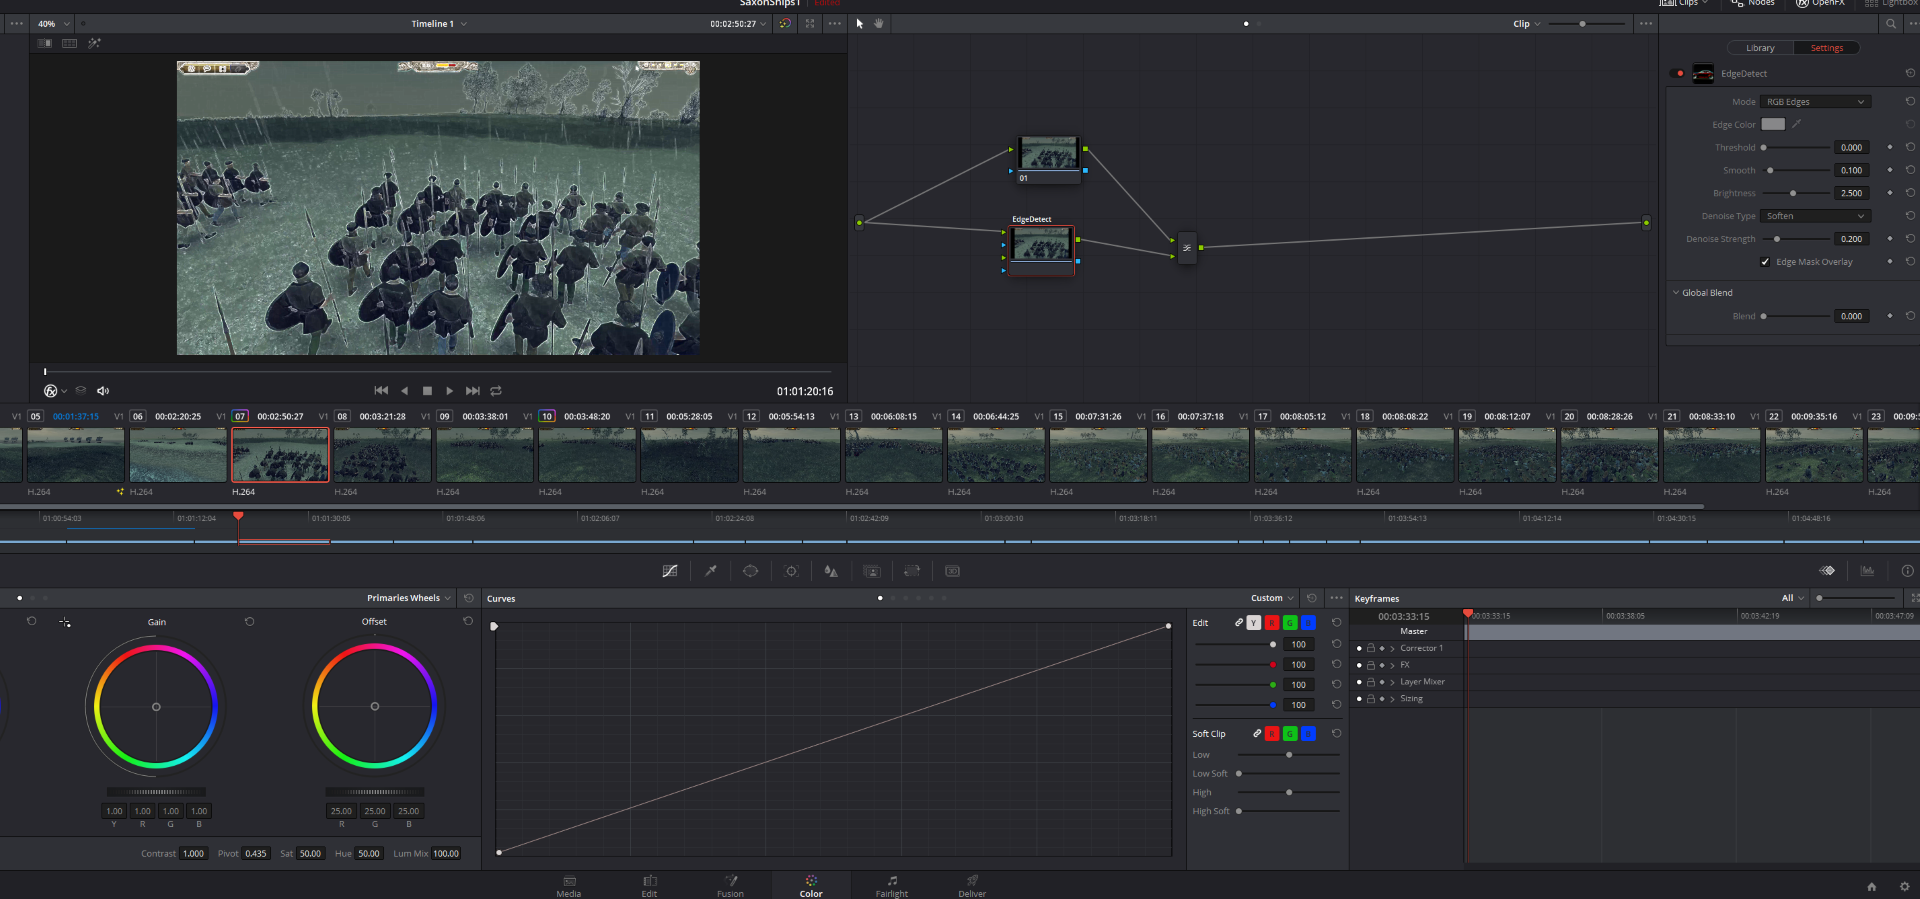Open project settings gear
1920x899 pixels.
(x=1904, y=887)
